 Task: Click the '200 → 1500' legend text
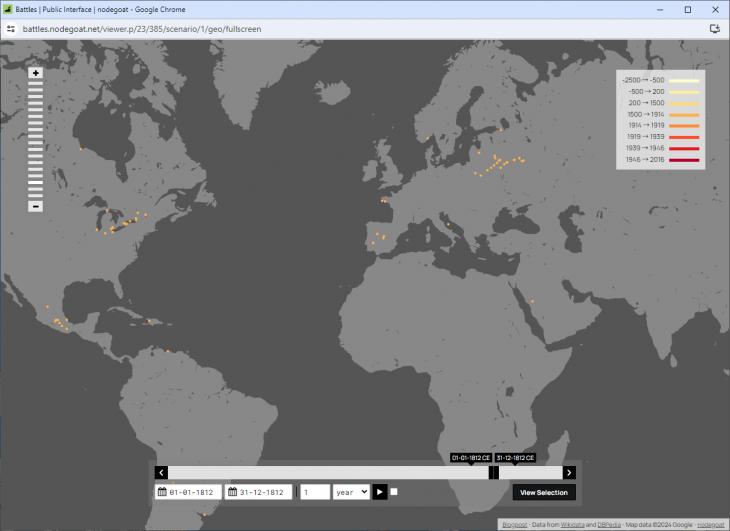[x=646, y=103]
